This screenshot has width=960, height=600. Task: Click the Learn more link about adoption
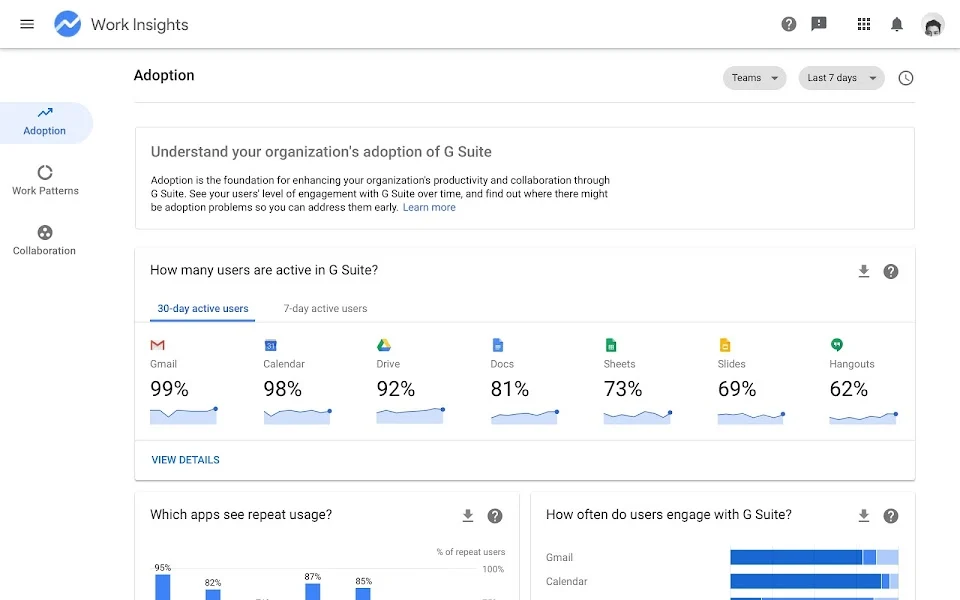coord(429,207)
